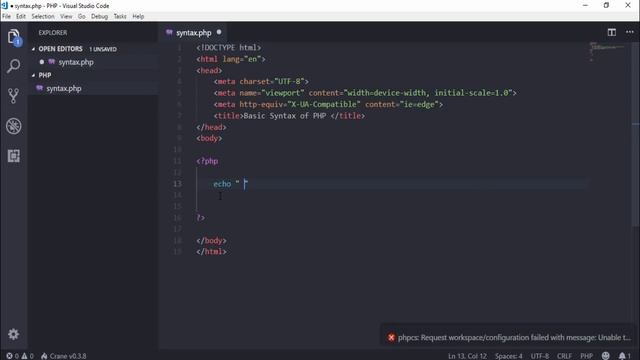Screen dimensions: 640x360
Task: Click the EXPLORER panel title
Action: 53,33
